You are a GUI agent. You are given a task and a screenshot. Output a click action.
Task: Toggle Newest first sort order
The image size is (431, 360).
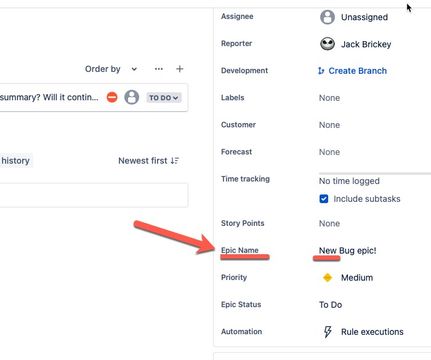click(149, 161)
